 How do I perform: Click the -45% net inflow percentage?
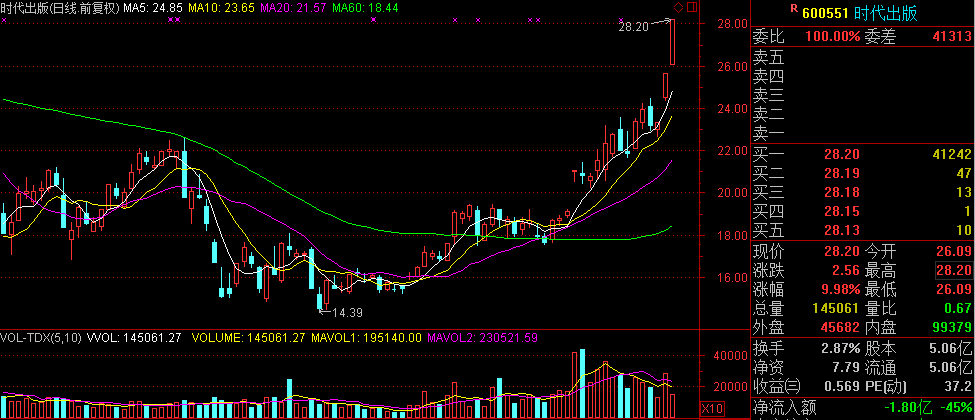pos(956,408)
